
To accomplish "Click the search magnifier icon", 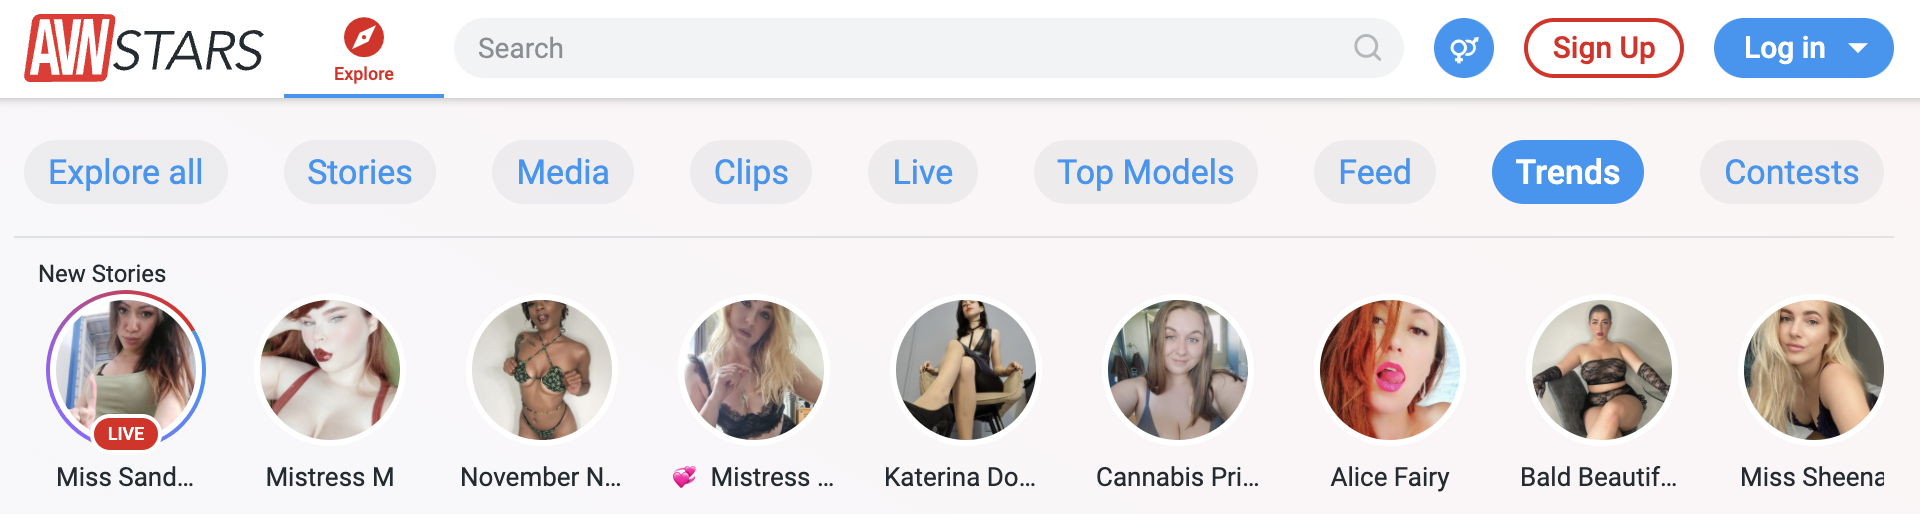I will click(x=1367, y=48).
